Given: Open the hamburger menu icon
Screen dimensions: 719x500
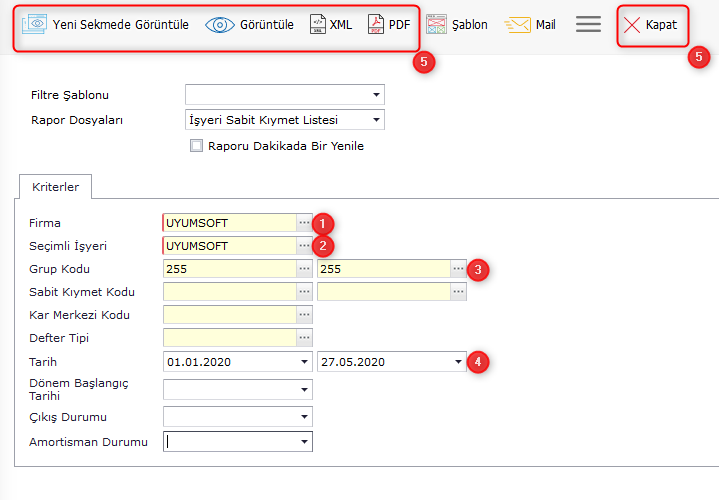Looking at the screenshot, I should 589,24.
